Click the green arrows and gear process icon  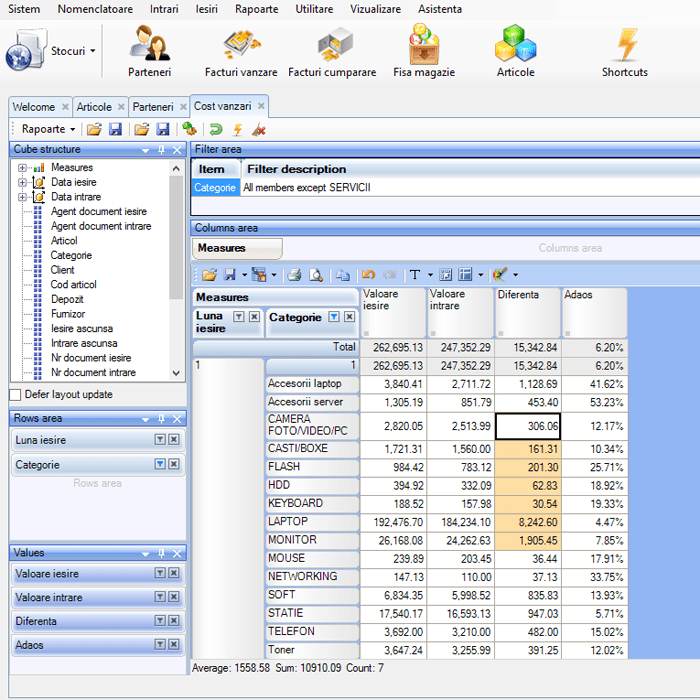click(x=189, y=129)
